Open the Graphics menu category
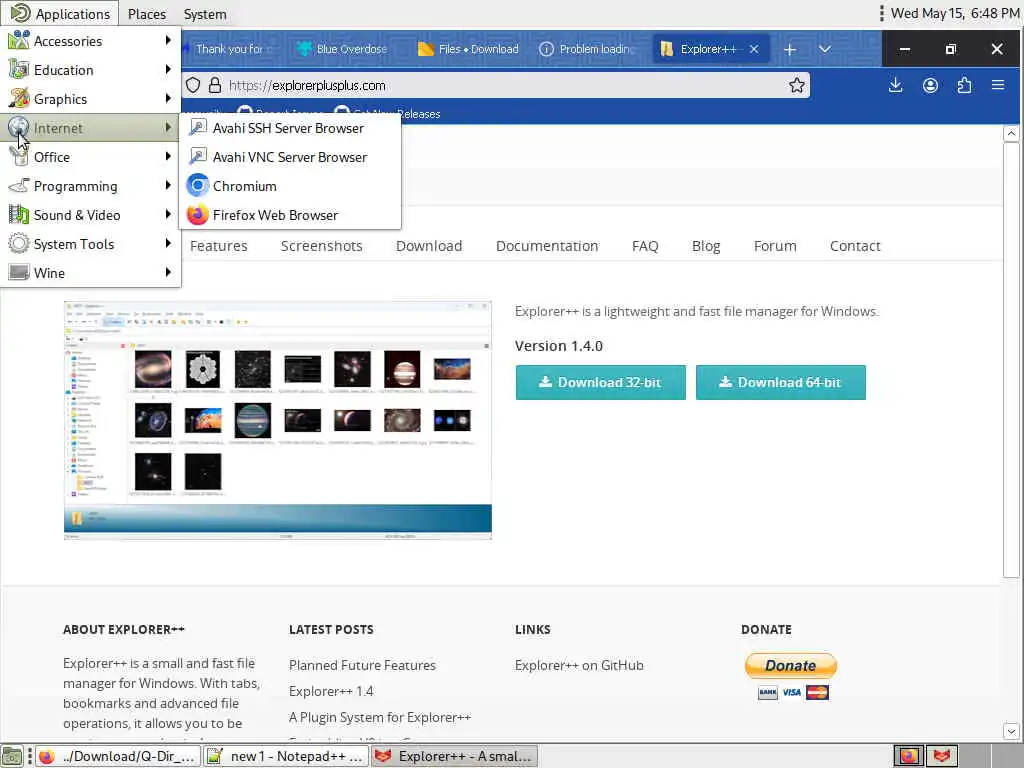Viewport: 1024px width, 768px height. [x=90, y=99]
